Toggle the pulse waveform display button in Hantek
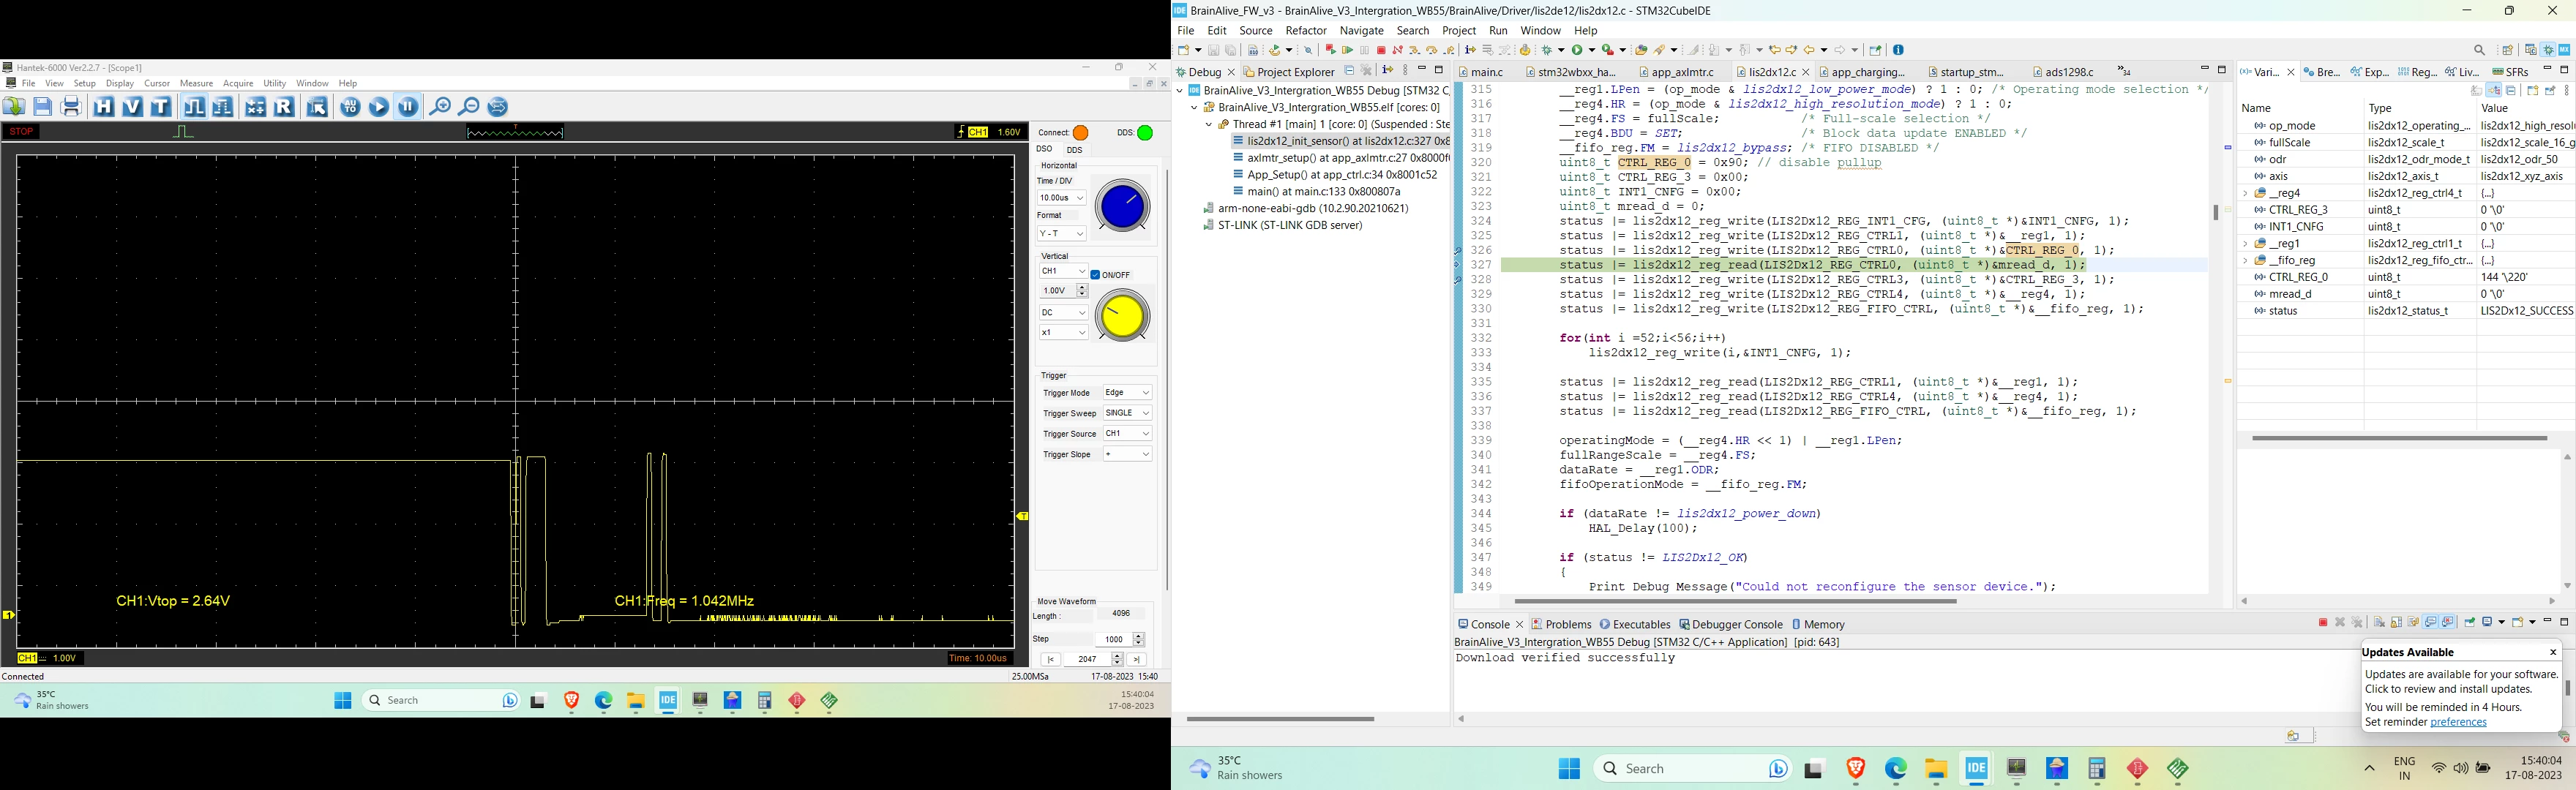 pos(194,106)
